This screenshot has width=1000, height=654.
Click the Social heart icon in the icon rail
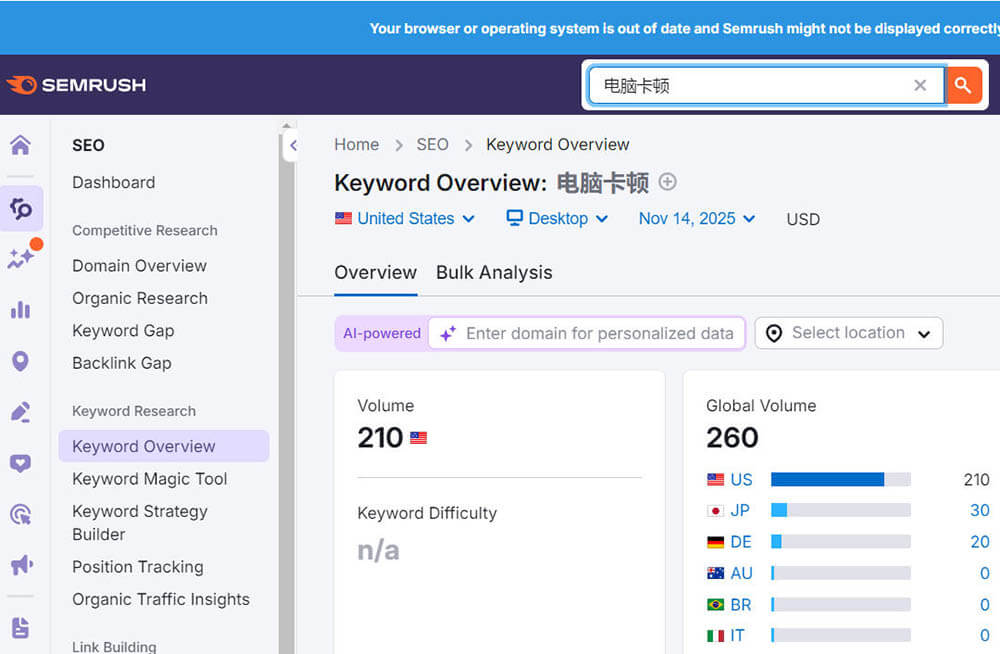point(21,463)
